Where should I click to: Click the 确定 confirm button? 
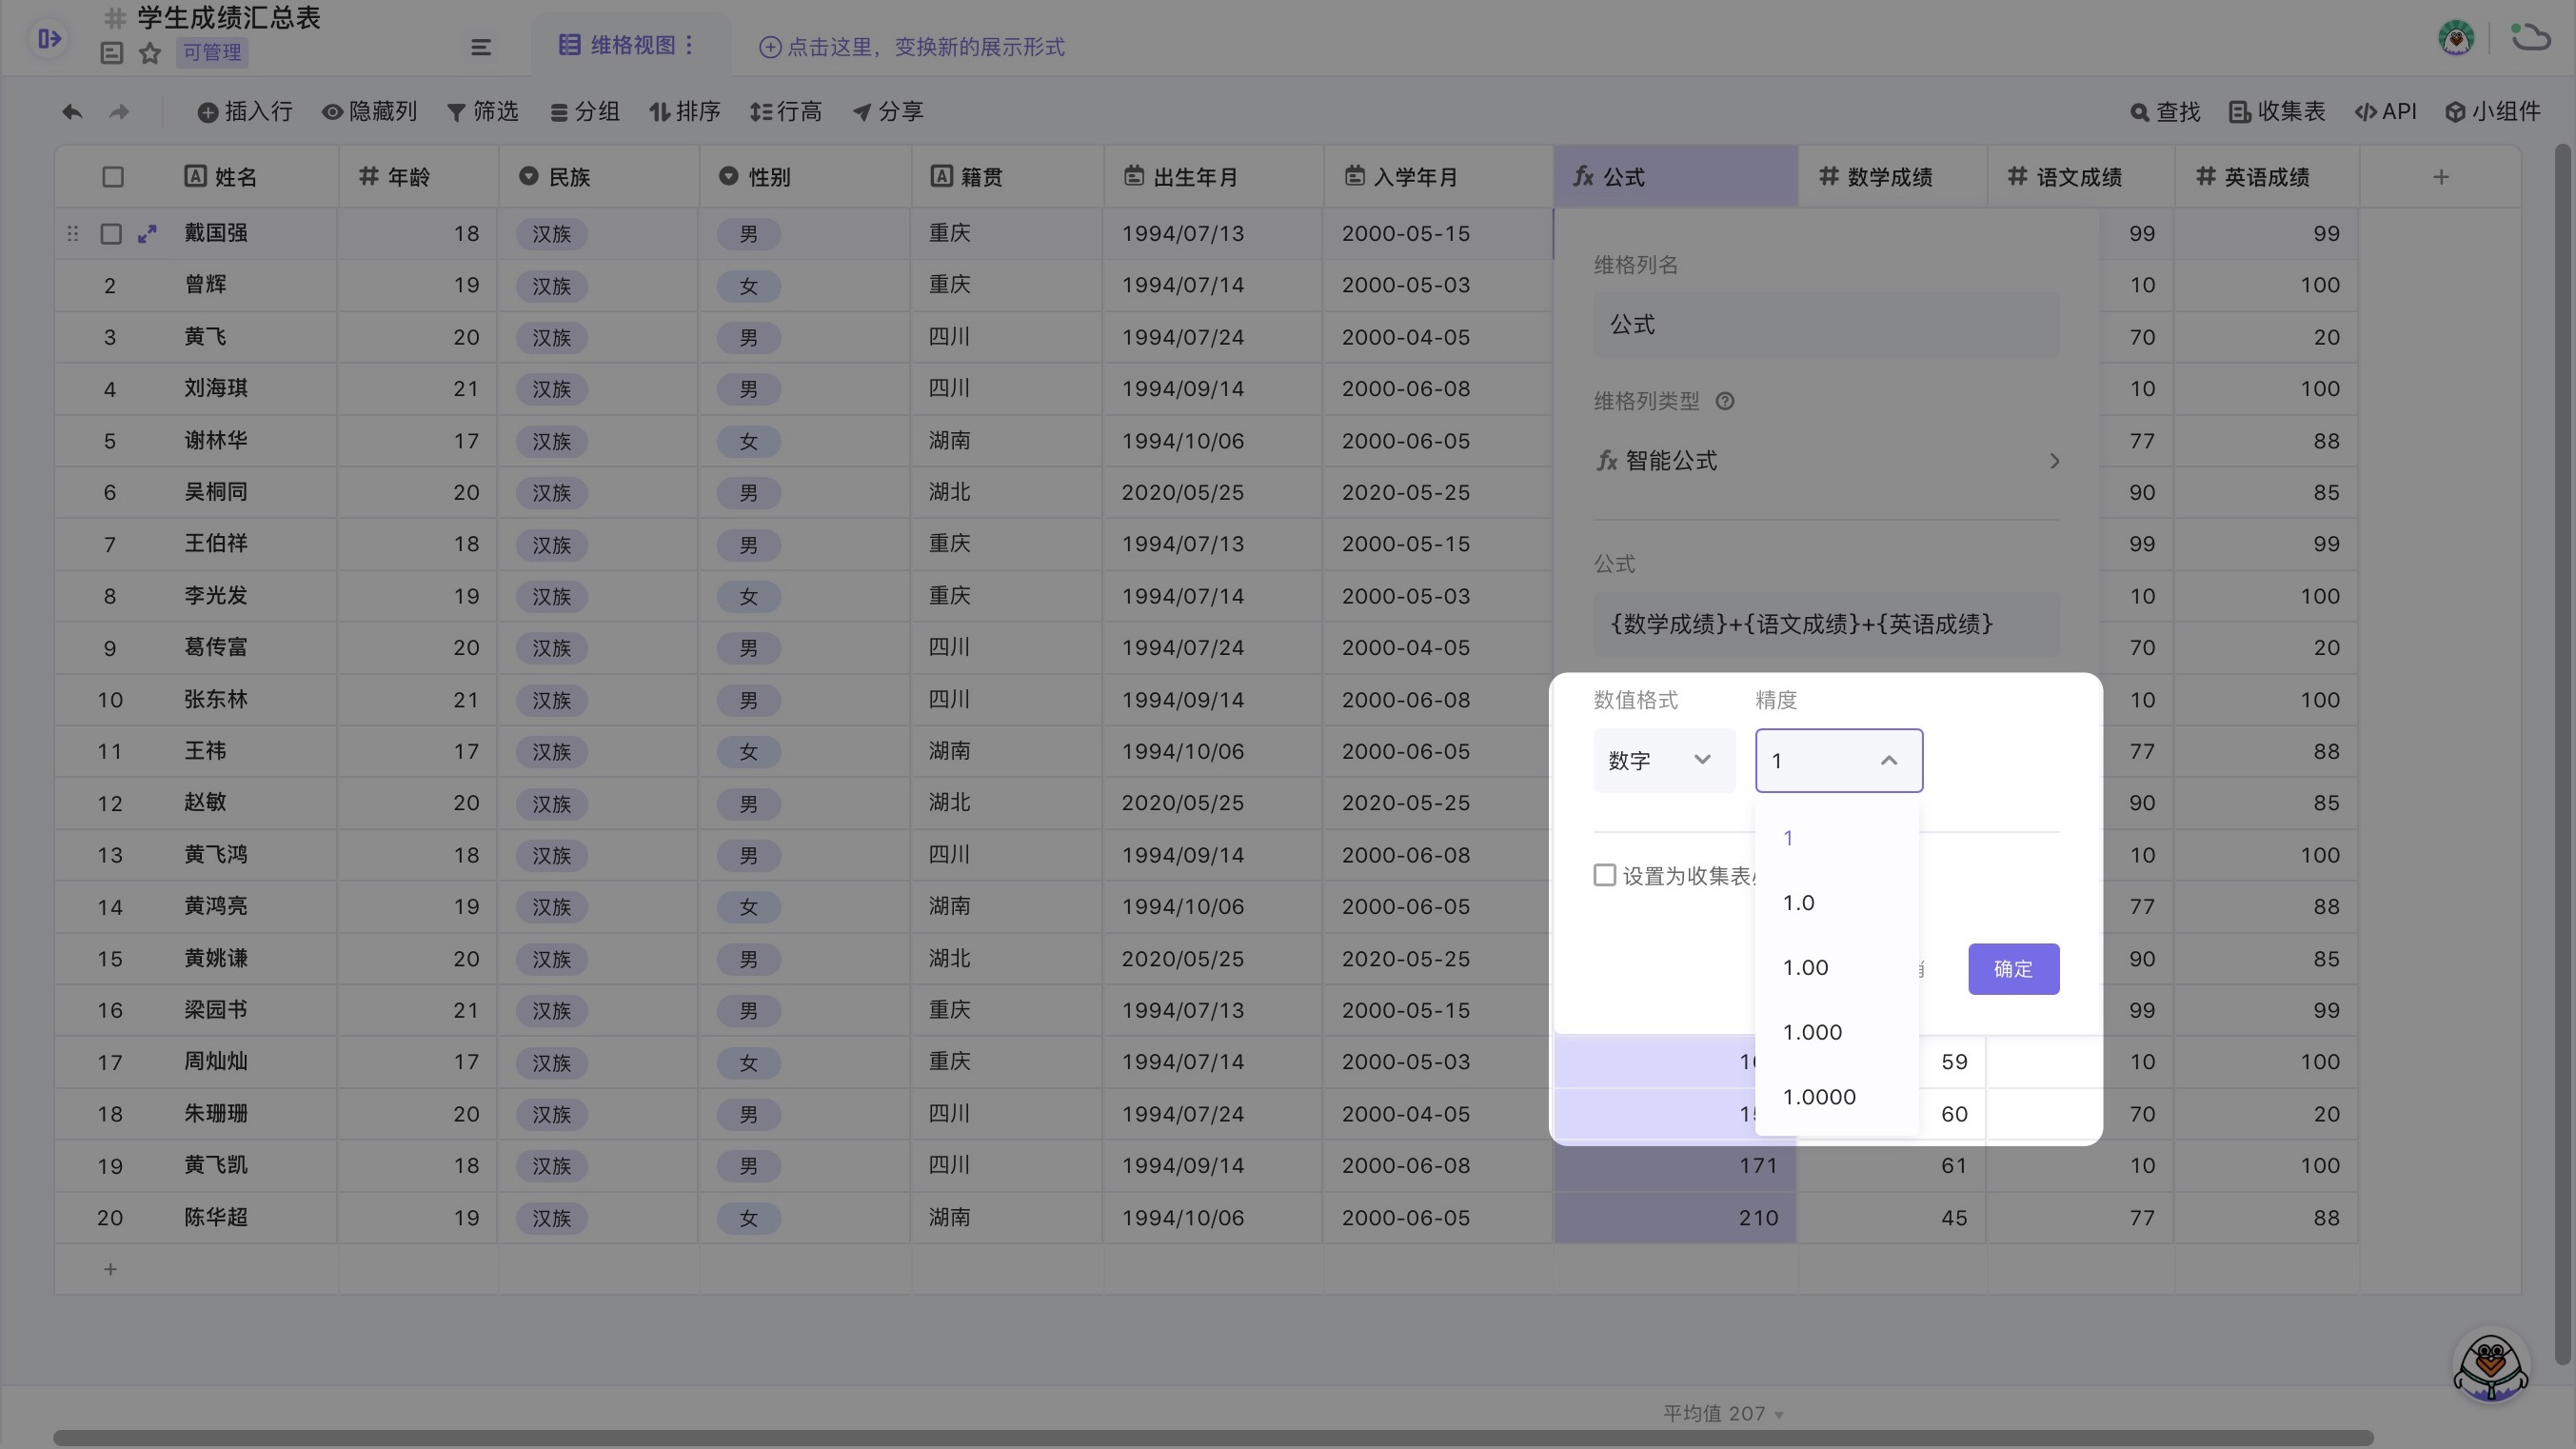point(2013,969)
